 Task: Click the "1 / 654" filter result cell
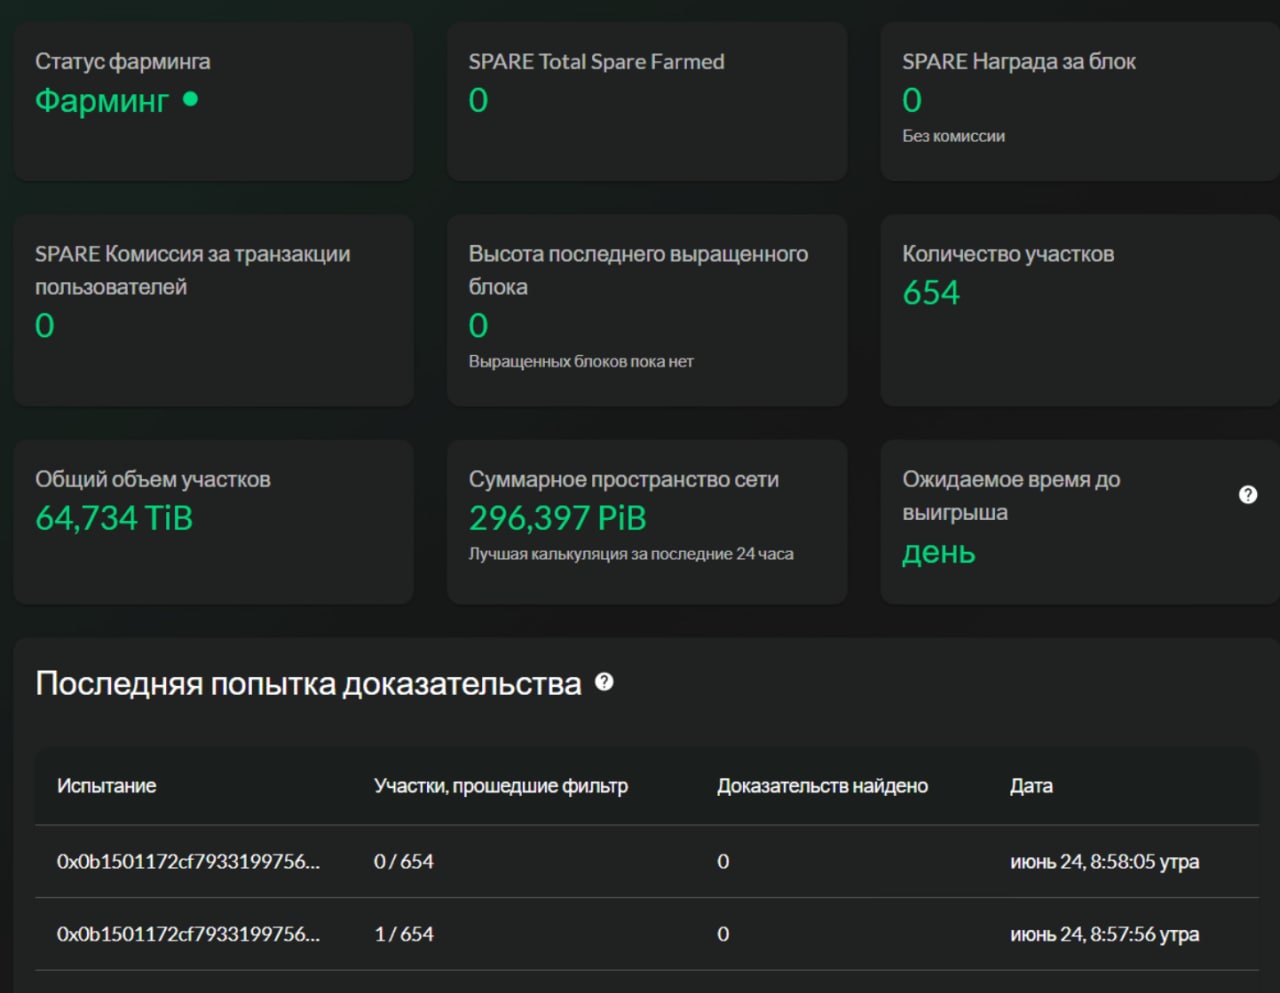404,934
